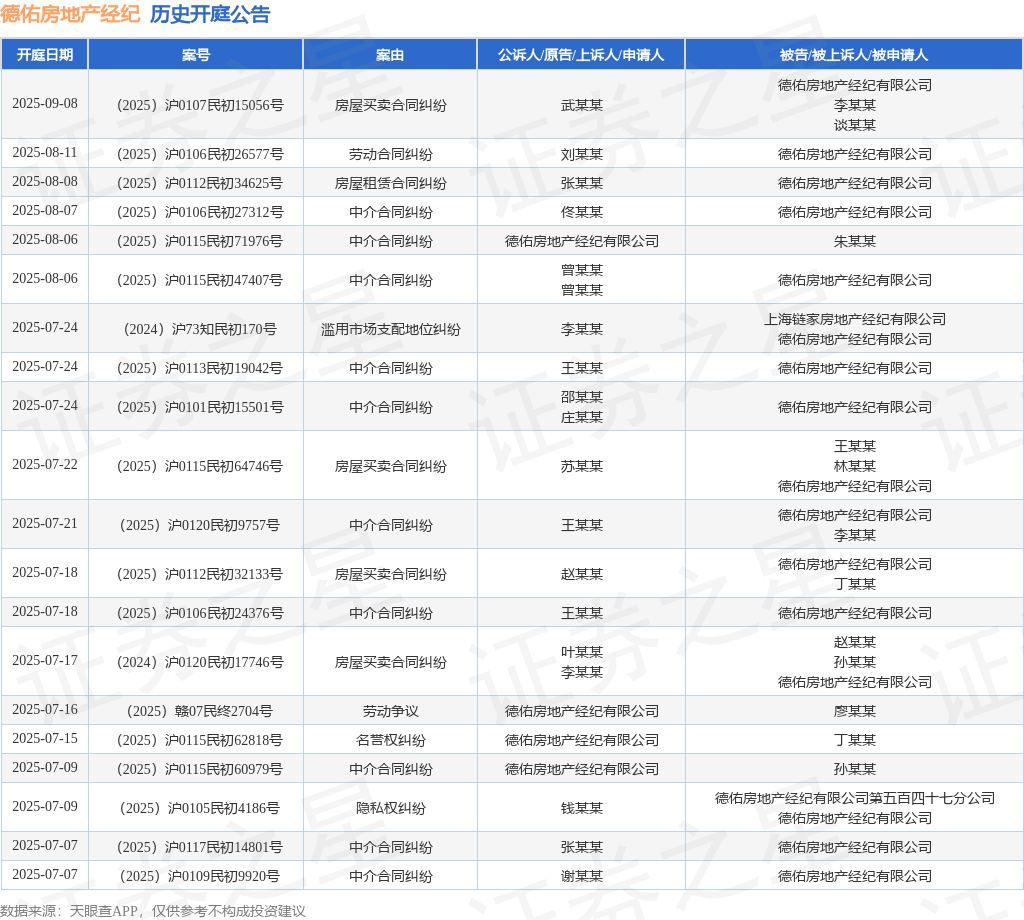Click the 案号 column header
The image size is (1024, 920).
[x=195, y=55]
